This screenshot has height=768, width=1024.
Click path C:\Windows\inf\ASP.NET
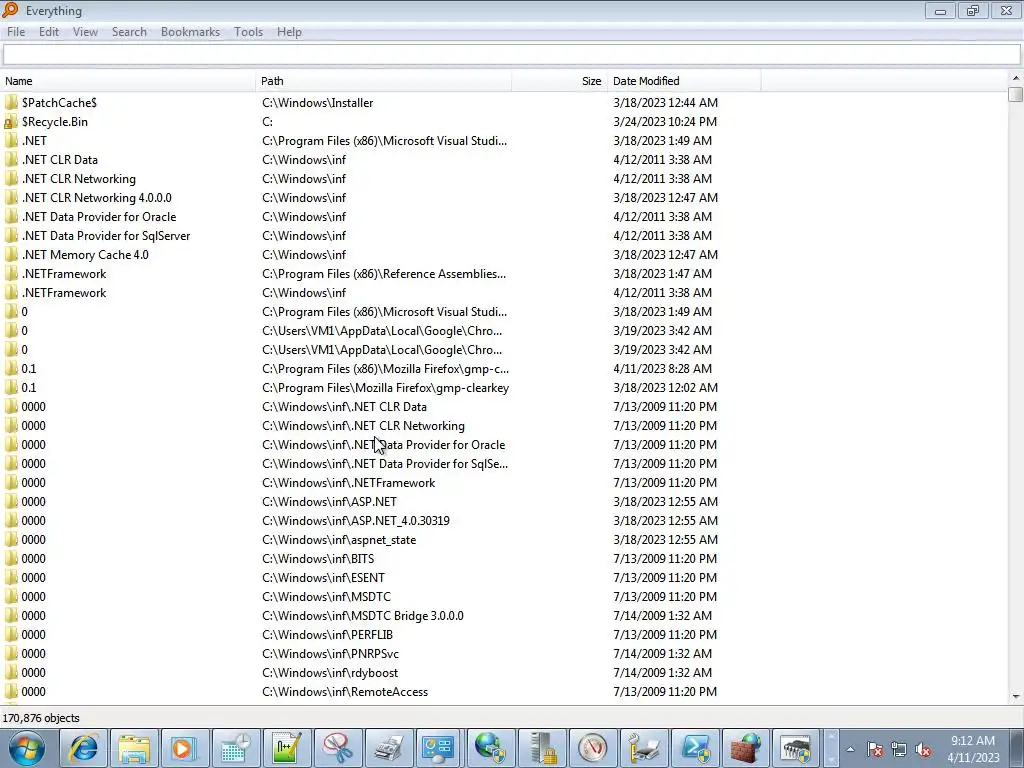point(329,502)
